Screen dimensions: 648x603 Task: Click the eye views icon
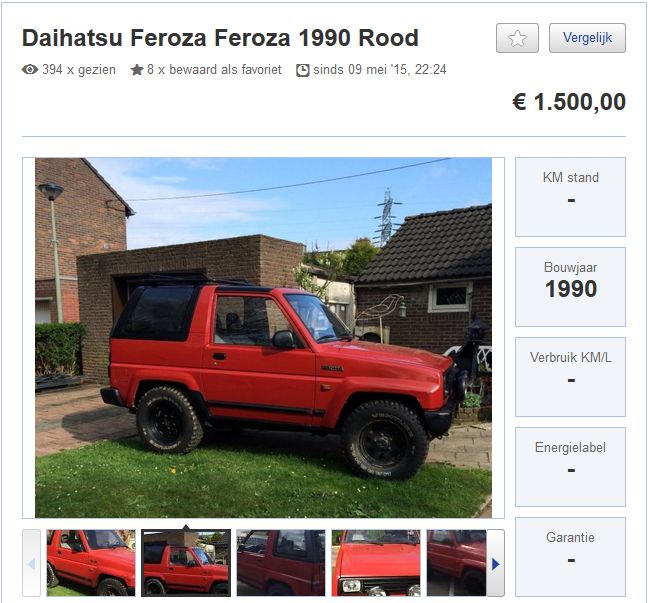pyautogui.click(x=30, y=69)
